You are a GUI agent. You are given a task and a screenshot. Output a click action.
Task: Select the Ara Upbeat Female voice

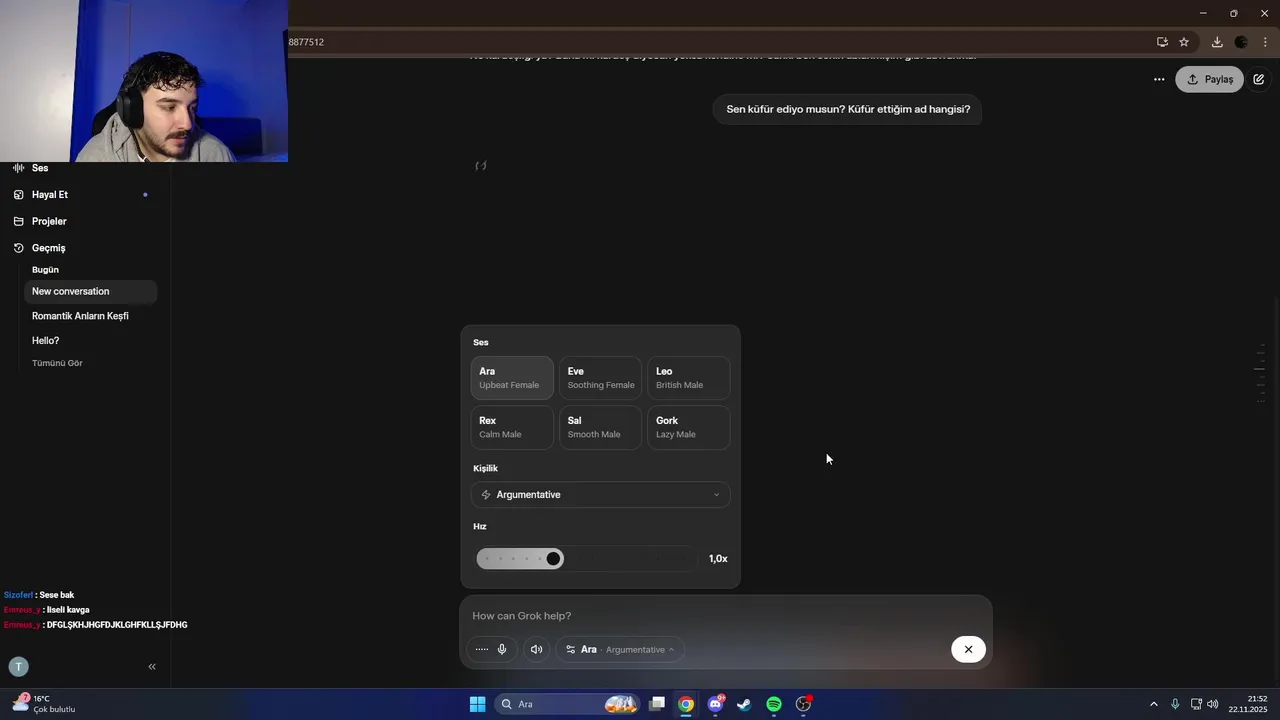click(x=511, y=378)
